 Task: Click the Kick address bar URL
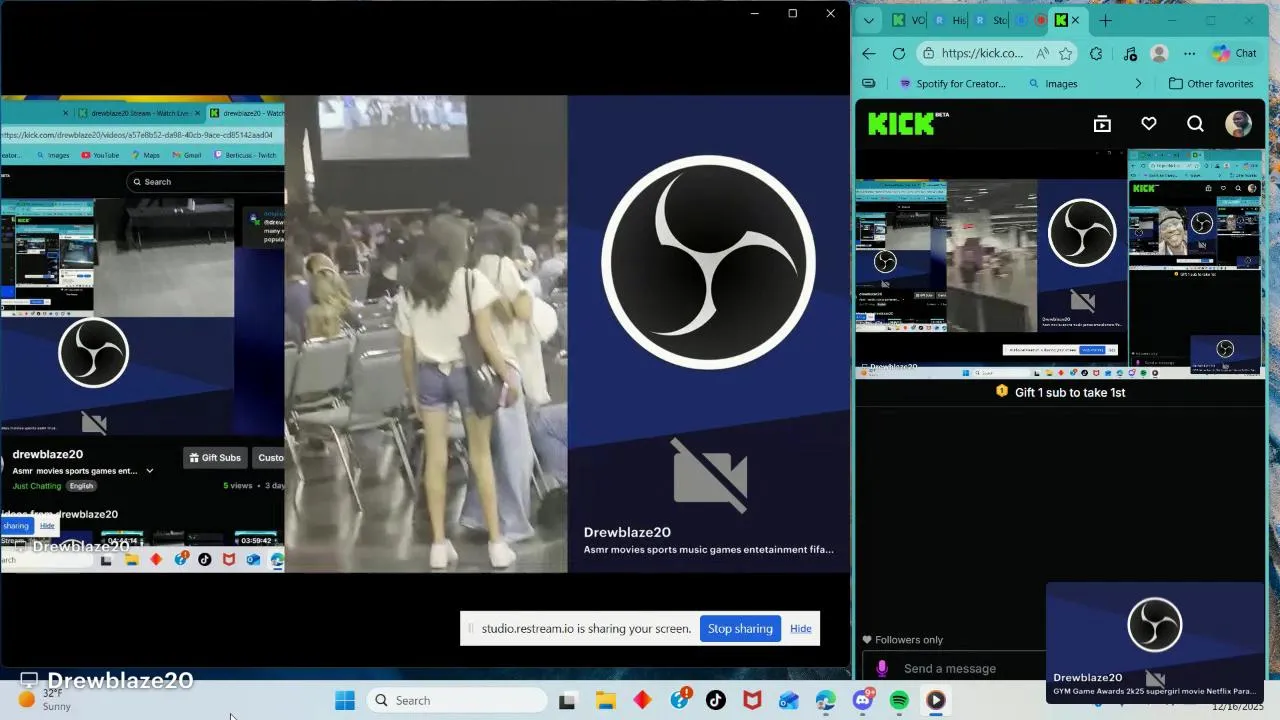pyautogui.click(x=982, y=54)
